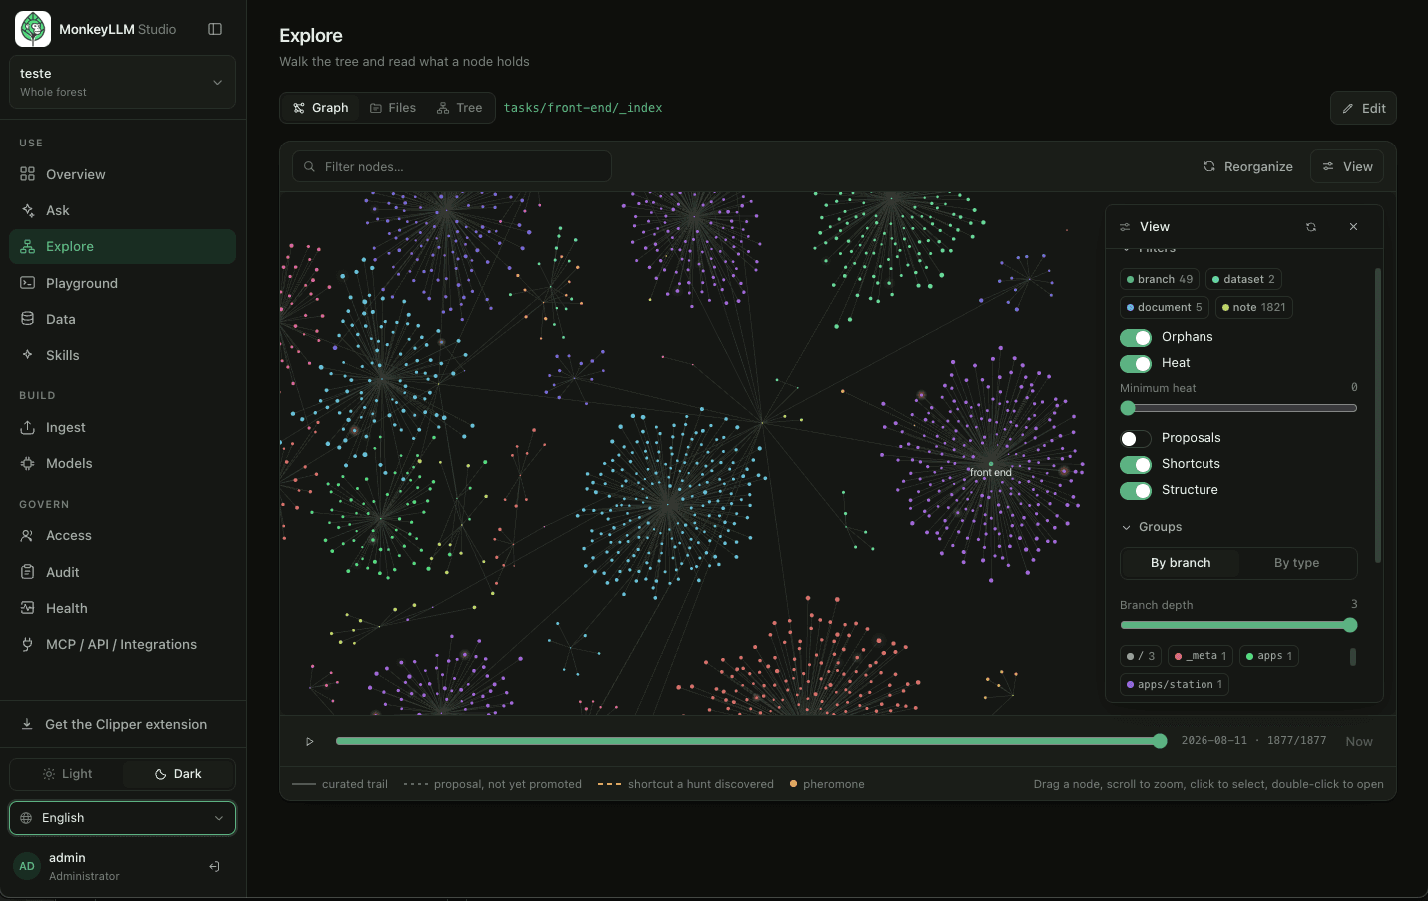
Task: Open the teste Whole forest workspace selector
Action: pos(122,82)
